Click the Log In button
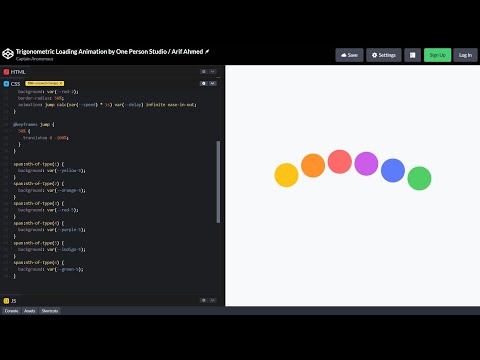The width and height of the screenshot is (480, 360). pyautogui.click(x=465, y=55)
